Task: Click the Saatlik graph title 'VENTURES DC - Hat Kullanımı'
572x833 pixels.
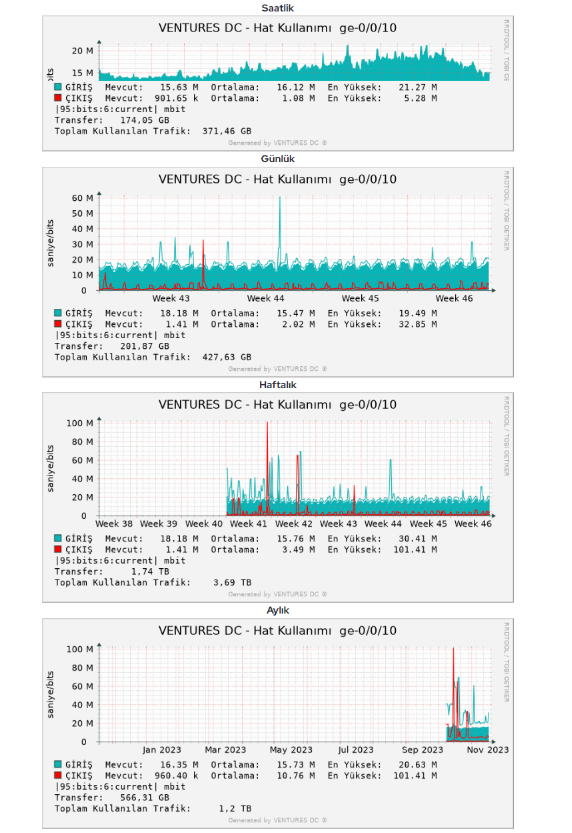Action: click(x=245, y=28)
